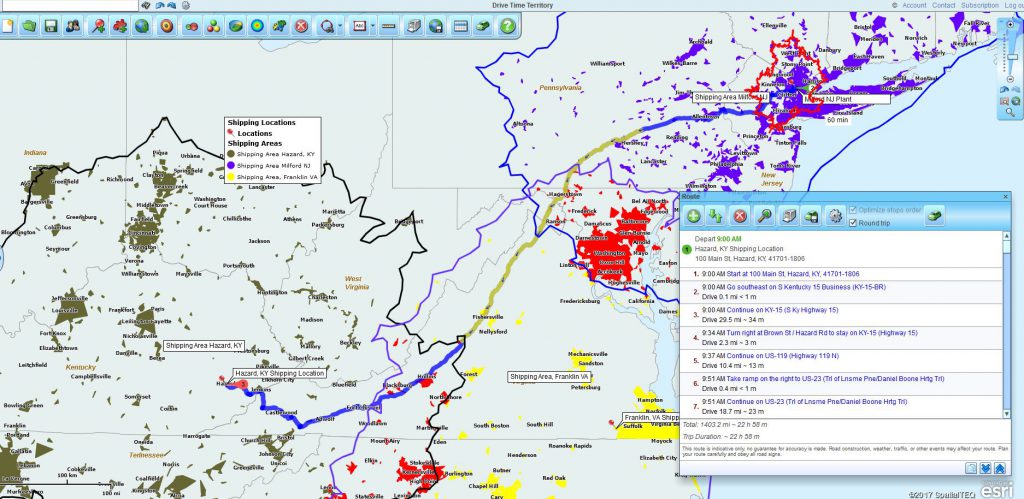Open the three colored balls symbolization icon
This screenshot has width=1024, height=499.
pyautogui.click(x=214, y=26)
